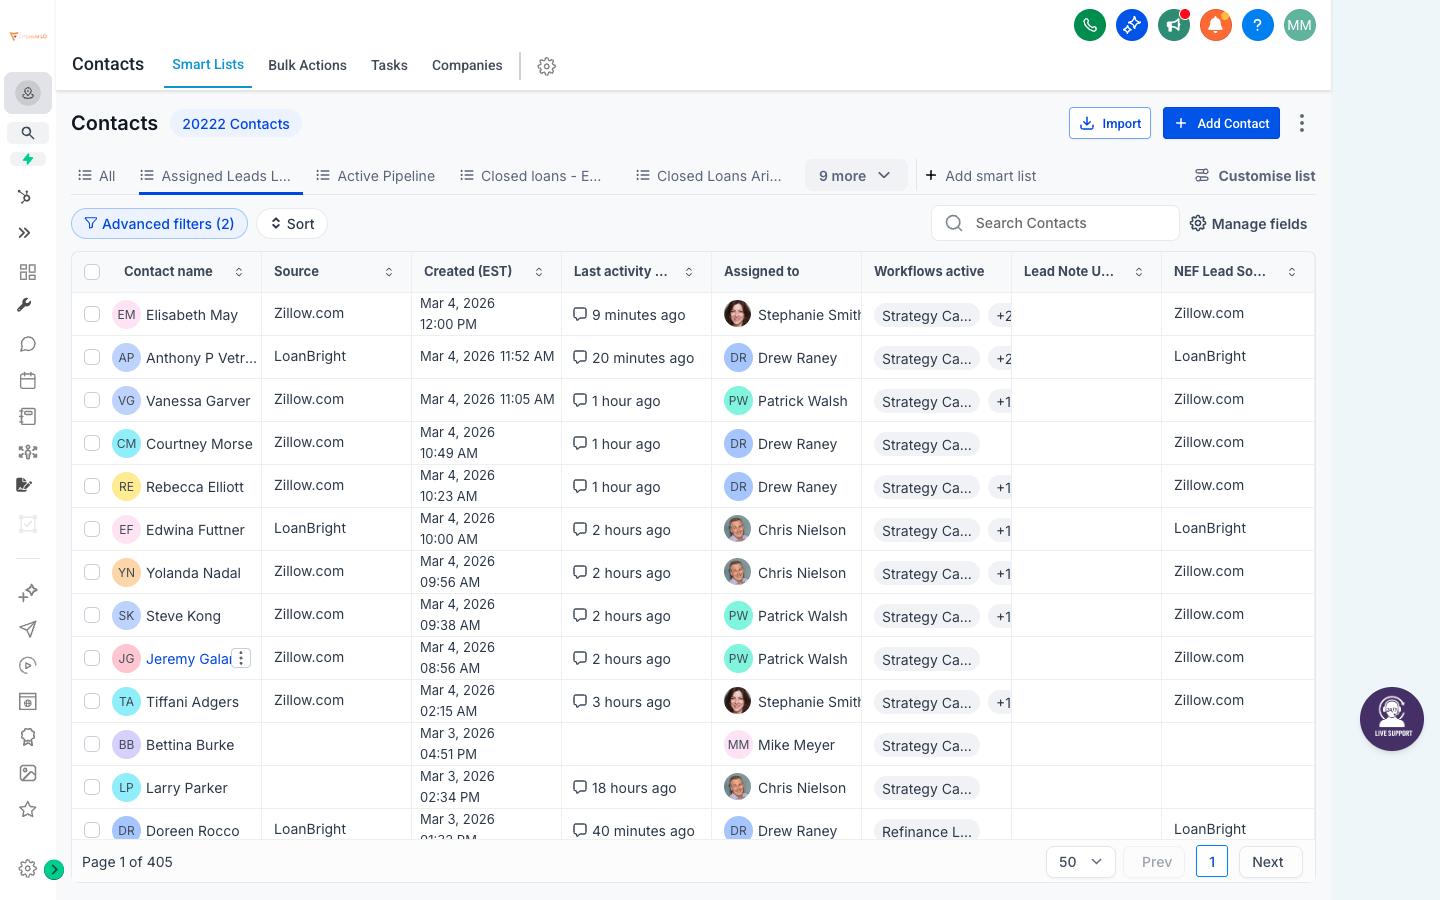Start a call with the green phone icon
This screenshot has width=1440, height=900.
pos(1089,24)
